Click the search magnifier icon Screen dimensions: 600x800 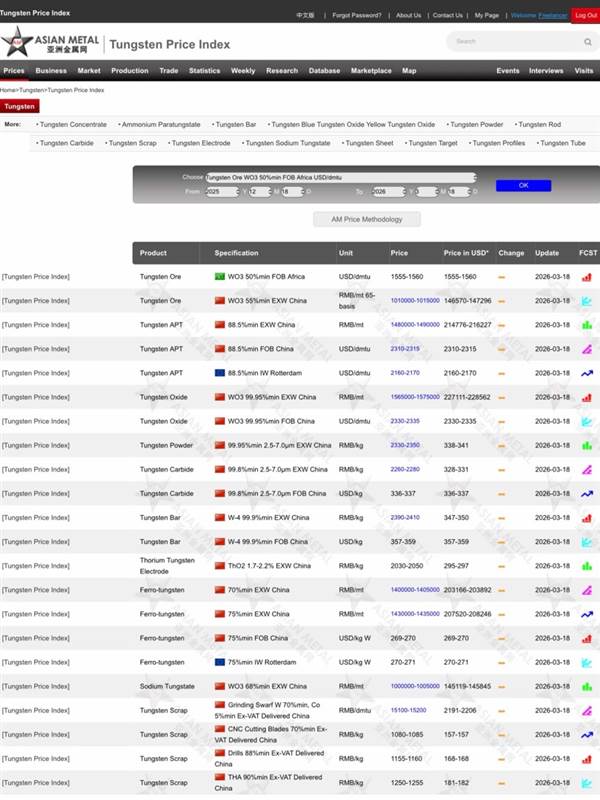click(587, 42)
